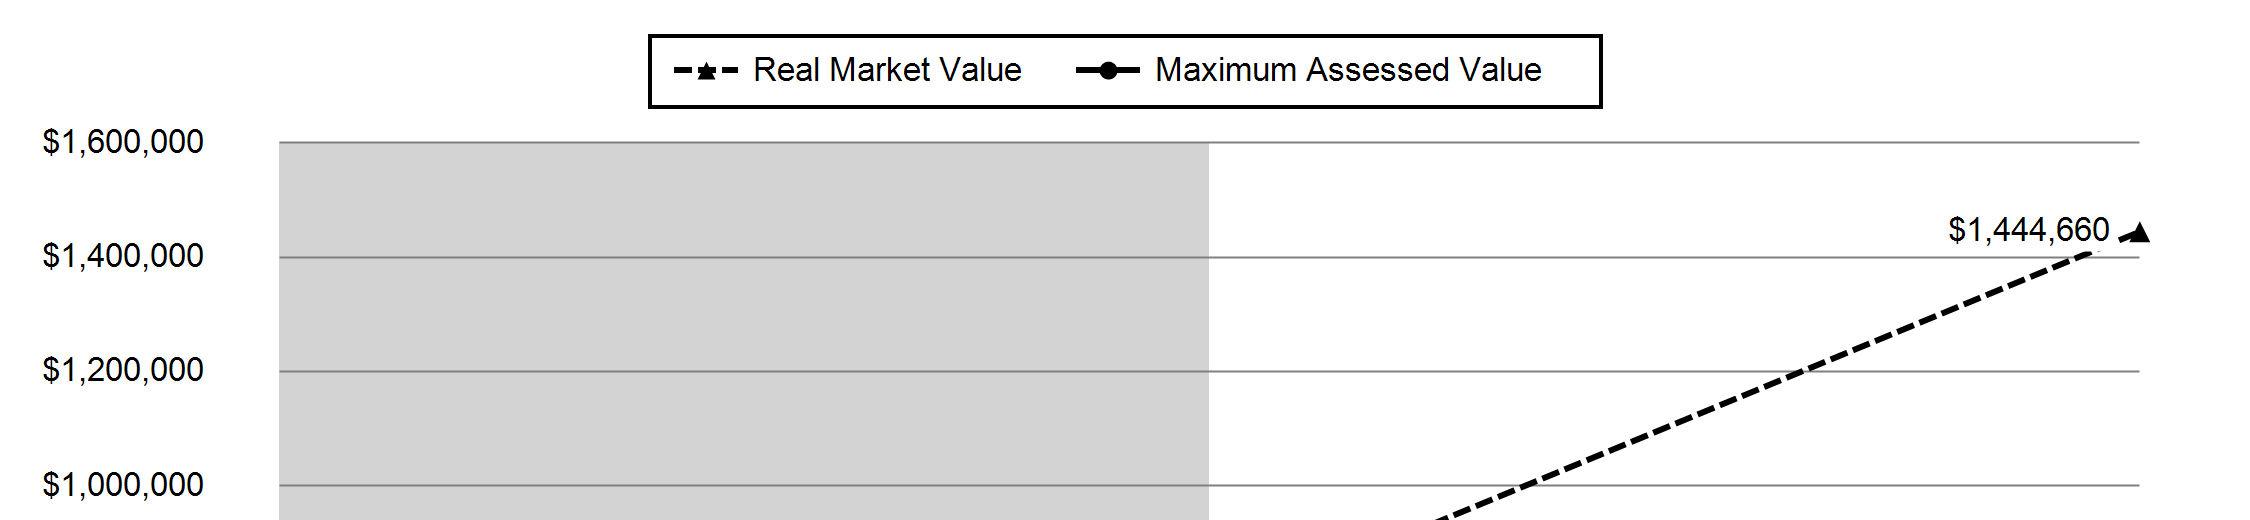Select the white unshaded plot area
Image resolution: width=2250 pixels, height=520 pixels.
1674,330
